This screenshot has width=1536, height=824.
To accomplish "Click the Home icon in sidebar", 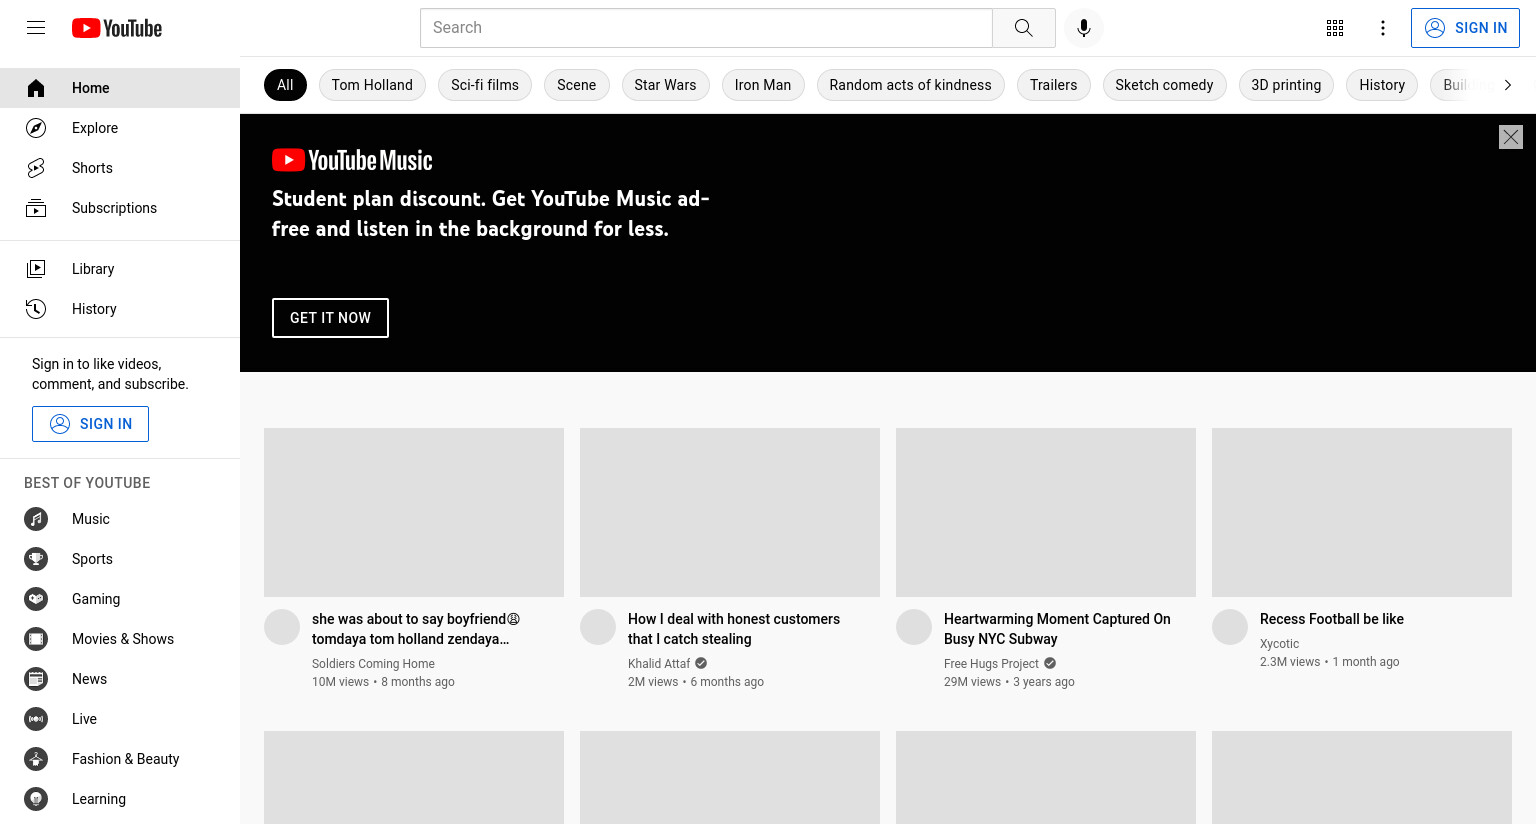I will coord(36,88).
